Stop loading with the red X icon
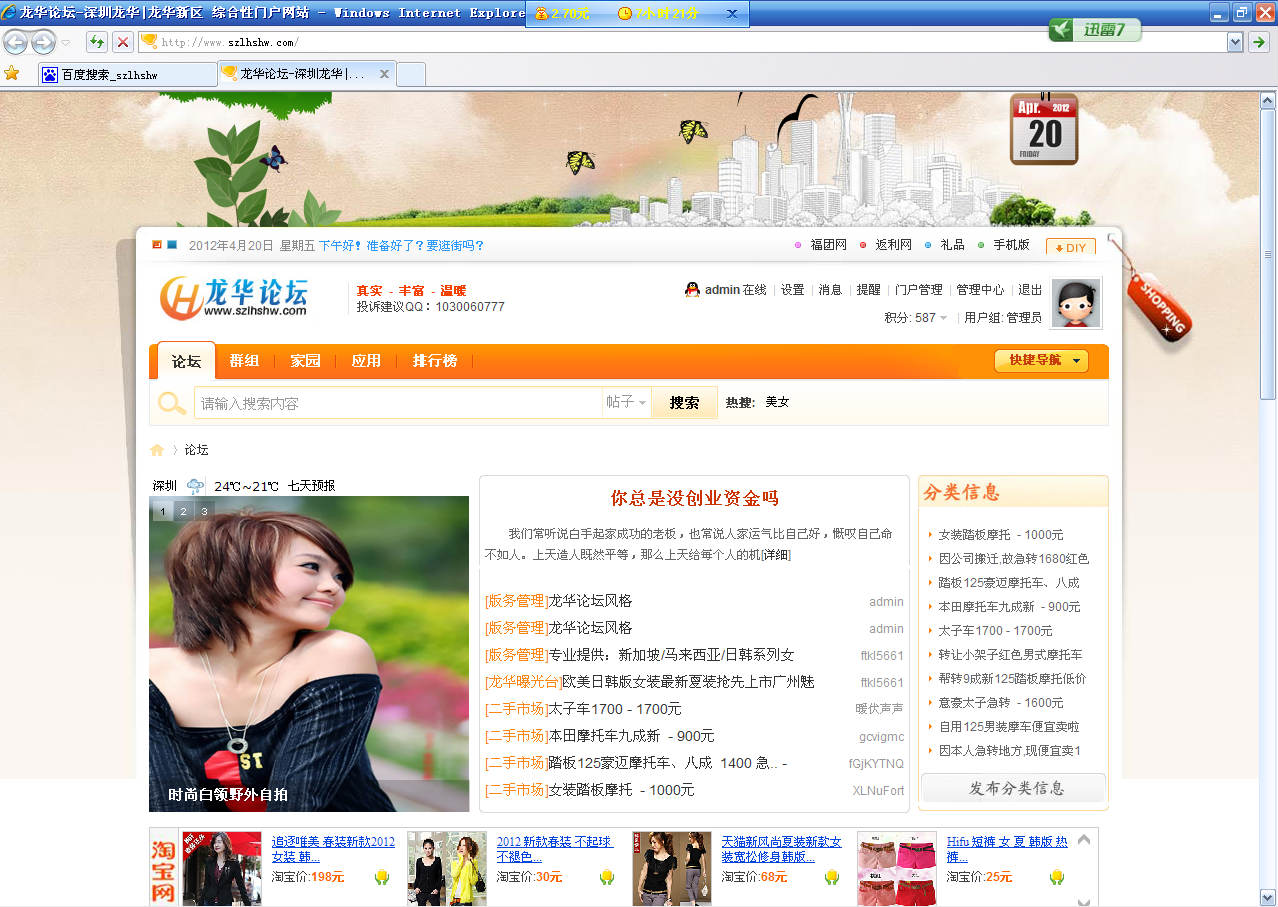This screenshot has width=1278, height=907. (122, 42)
